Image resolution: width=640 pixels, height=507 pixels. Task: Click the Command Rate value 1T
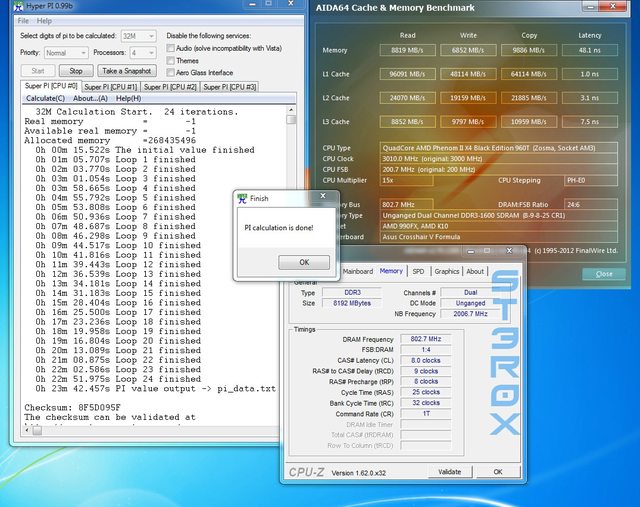426,414
